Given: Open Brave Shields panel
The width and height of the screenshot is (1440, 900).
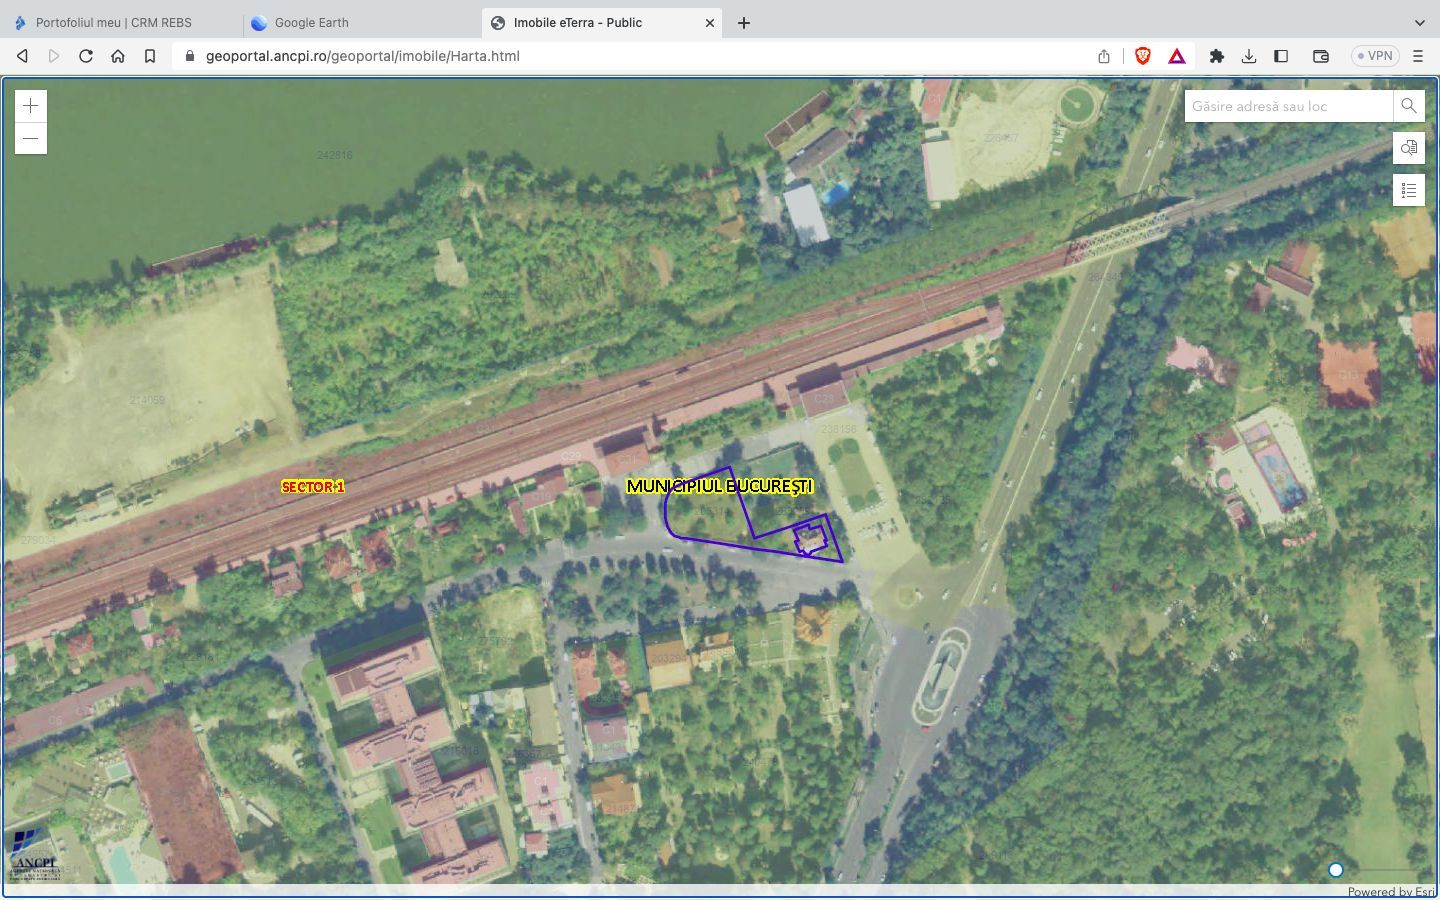Looking at the screenshot, I should pos(1143,56).
